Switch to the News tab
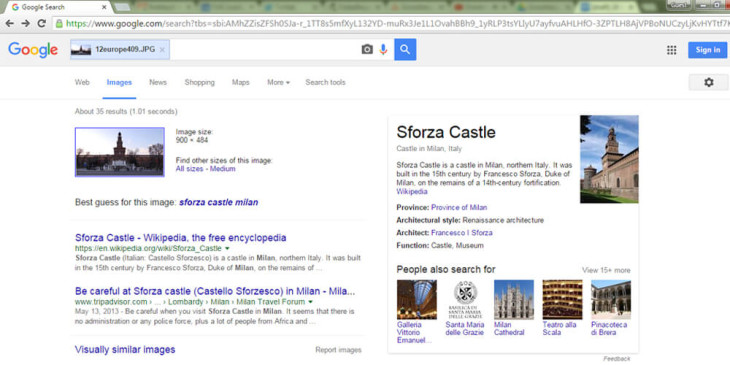This screenshot has height=365, width=730. click(158, 82)
